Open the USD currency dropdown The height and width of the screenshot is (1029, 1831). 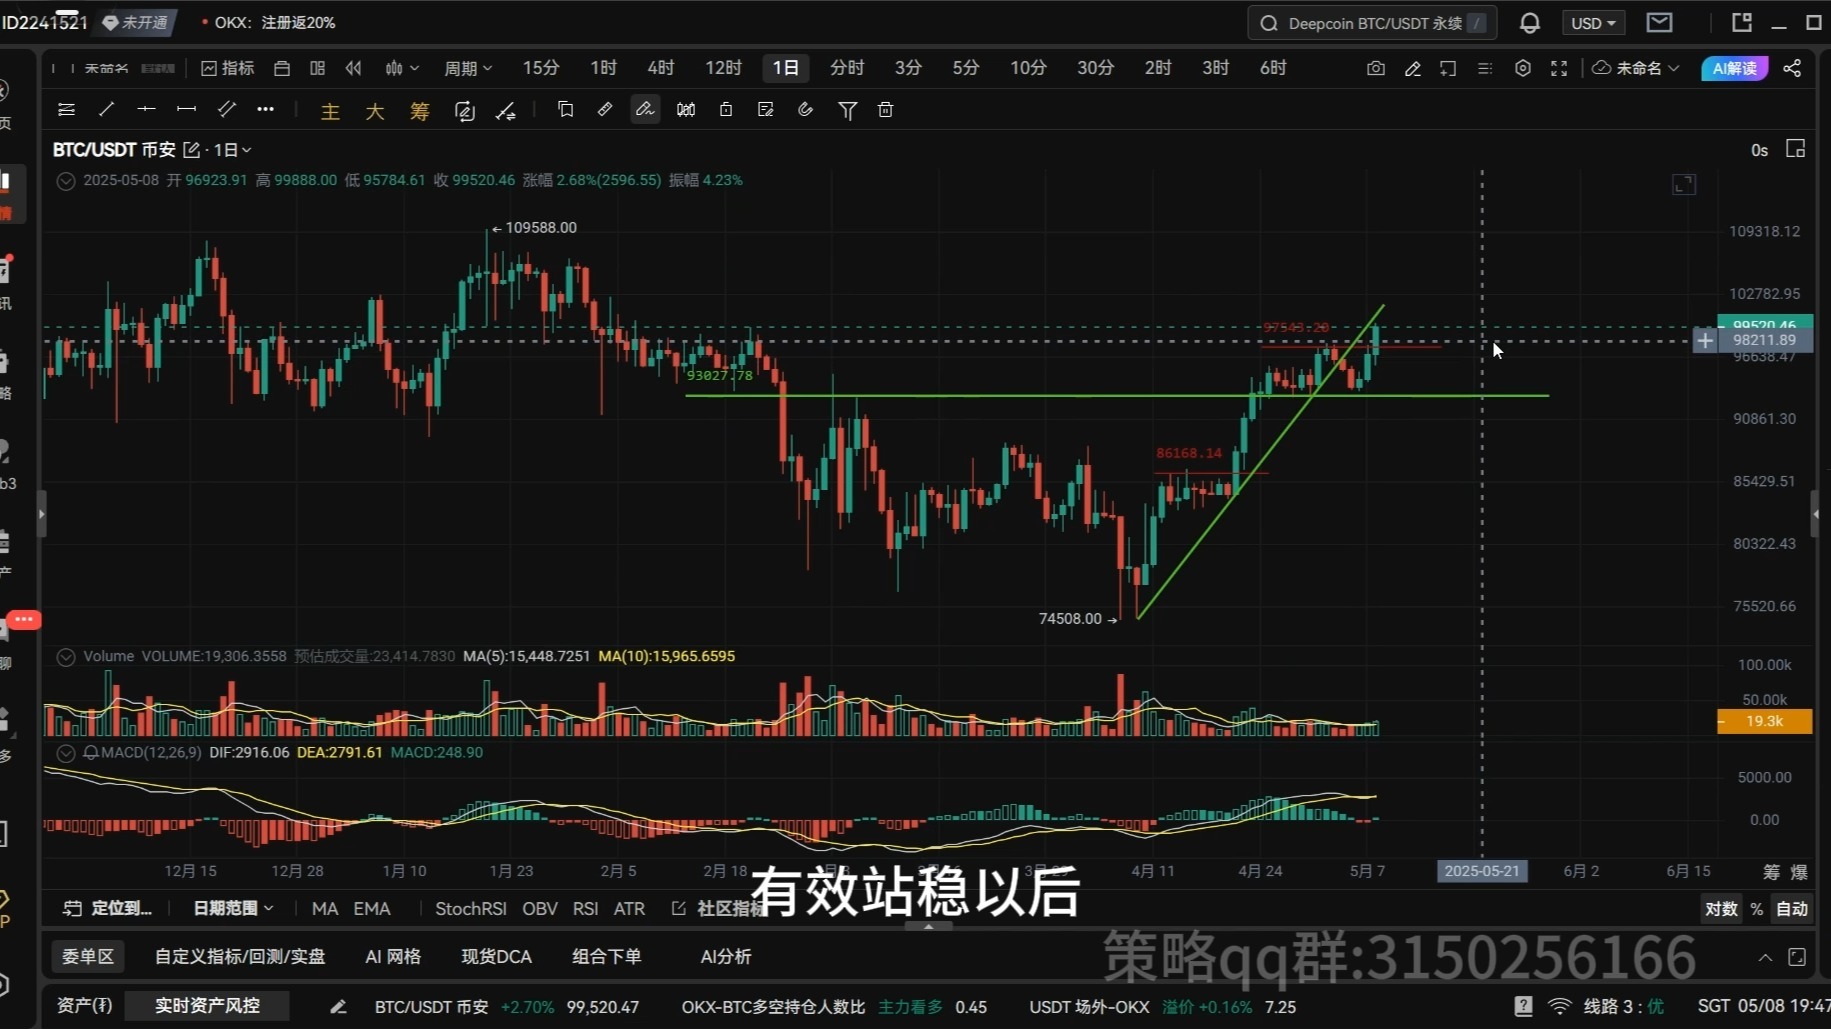1593,22
